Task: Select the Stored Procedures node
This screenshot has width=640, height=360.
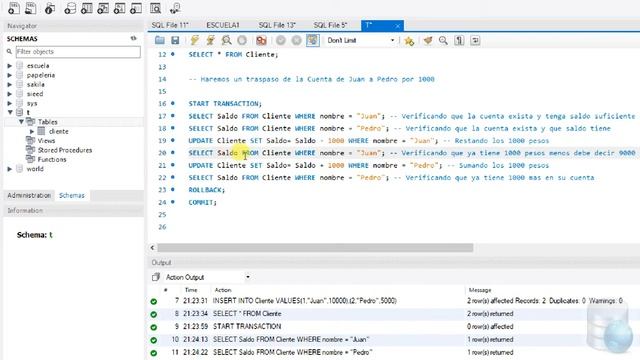Action: (x=64, y=150)
